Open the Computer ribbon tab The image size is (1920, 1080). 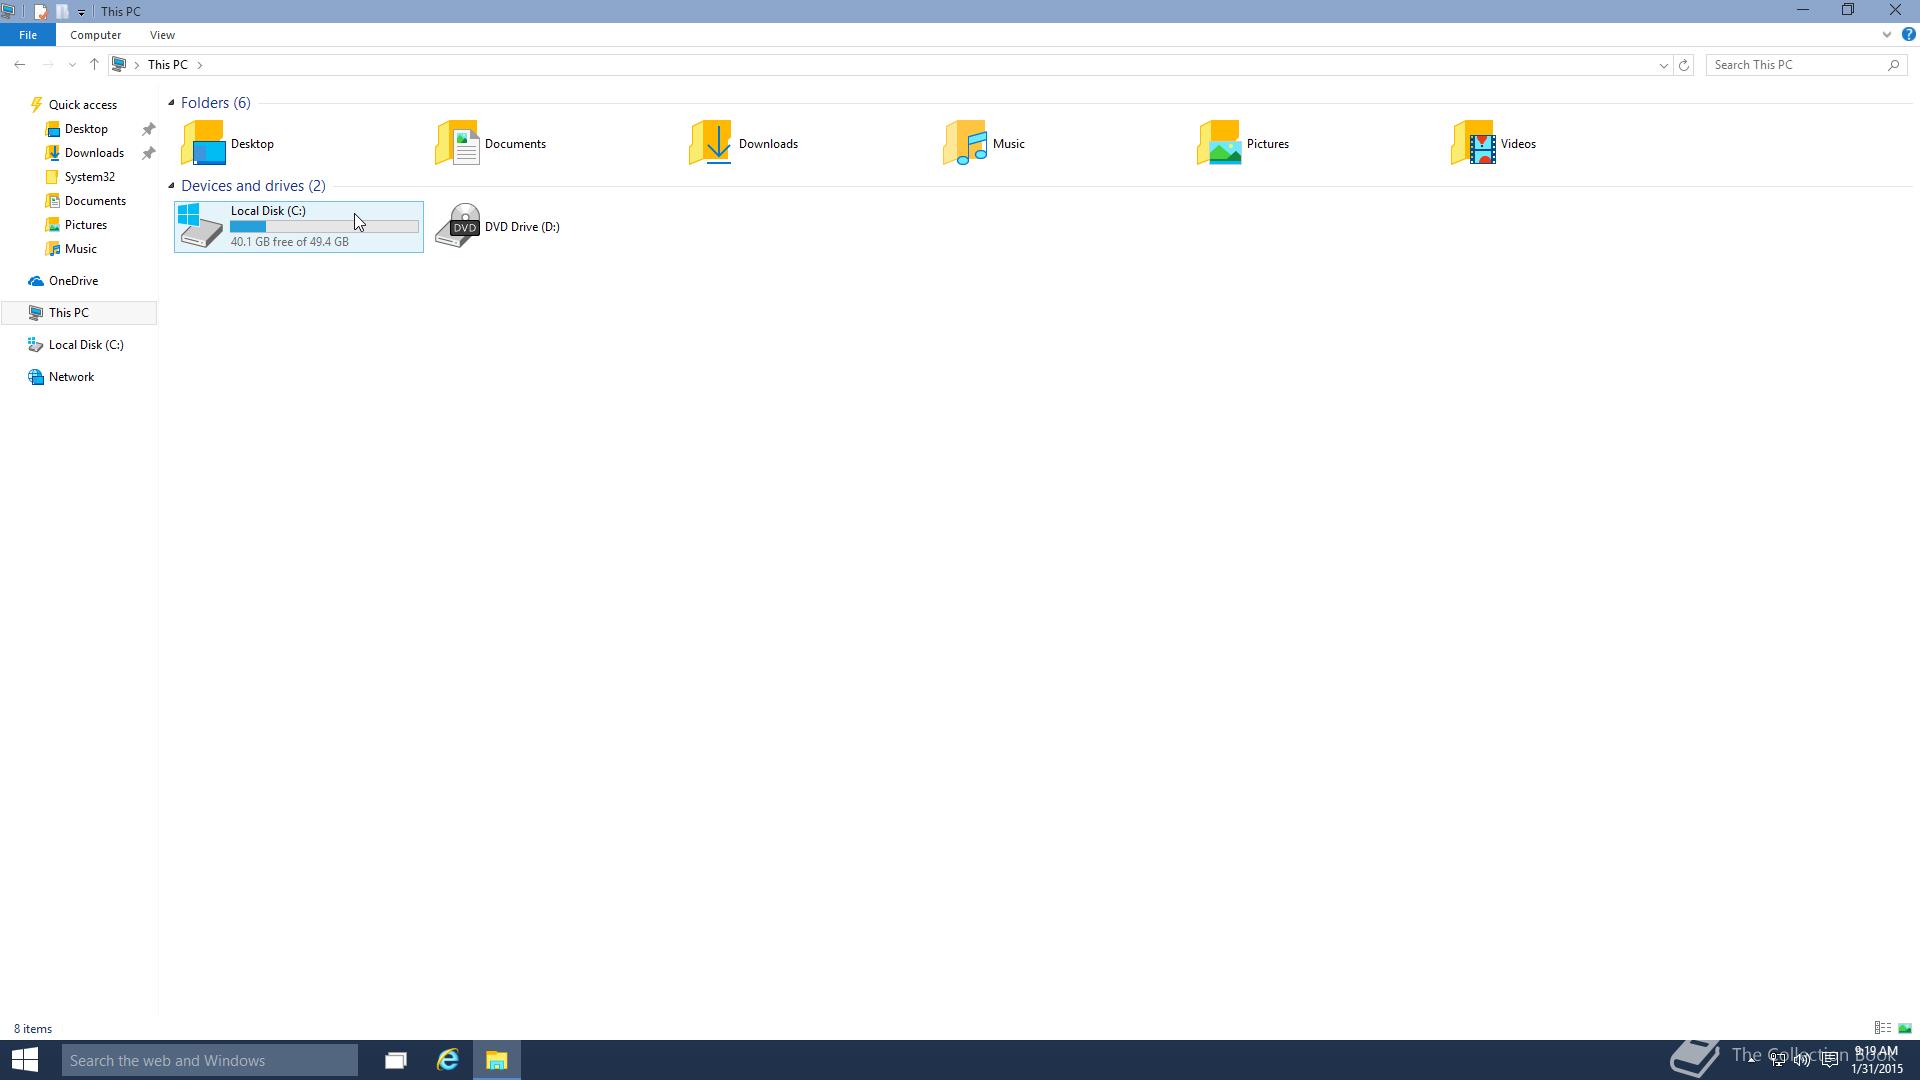pos(95,35)
